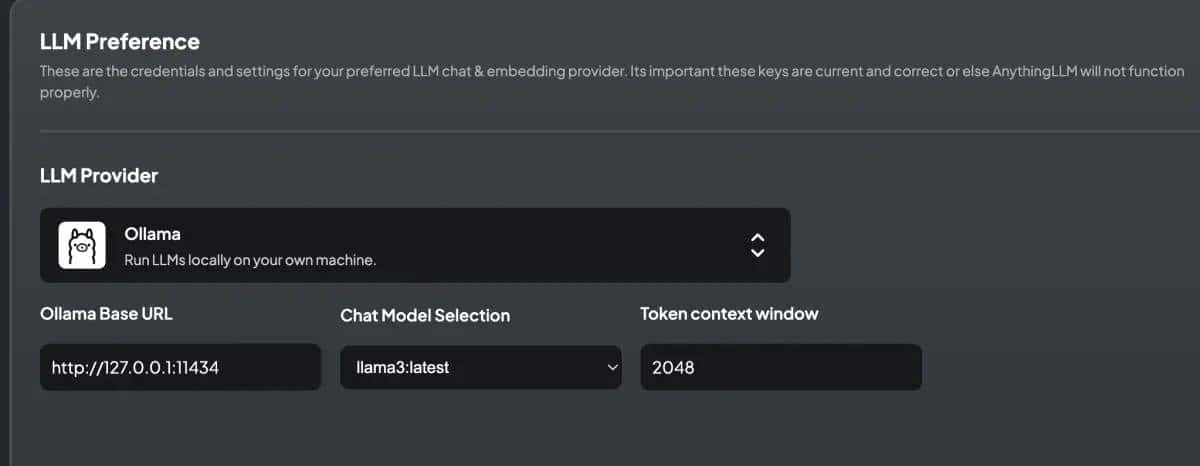Click "Run LLMs locally on your own machine" subtitle
The image size is (1200, 466).
point(250,261)
